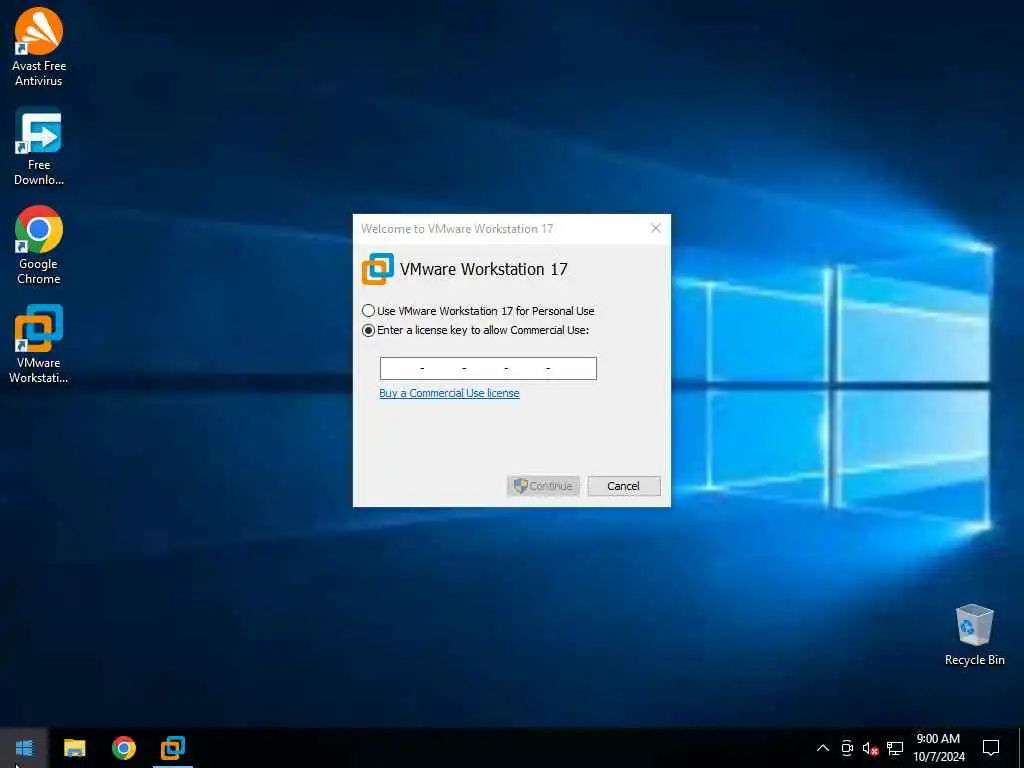The width and height of the screenshot is (1024, 768).
Task: Click the VMware Workstation taskbar icon
Action: 173,748
